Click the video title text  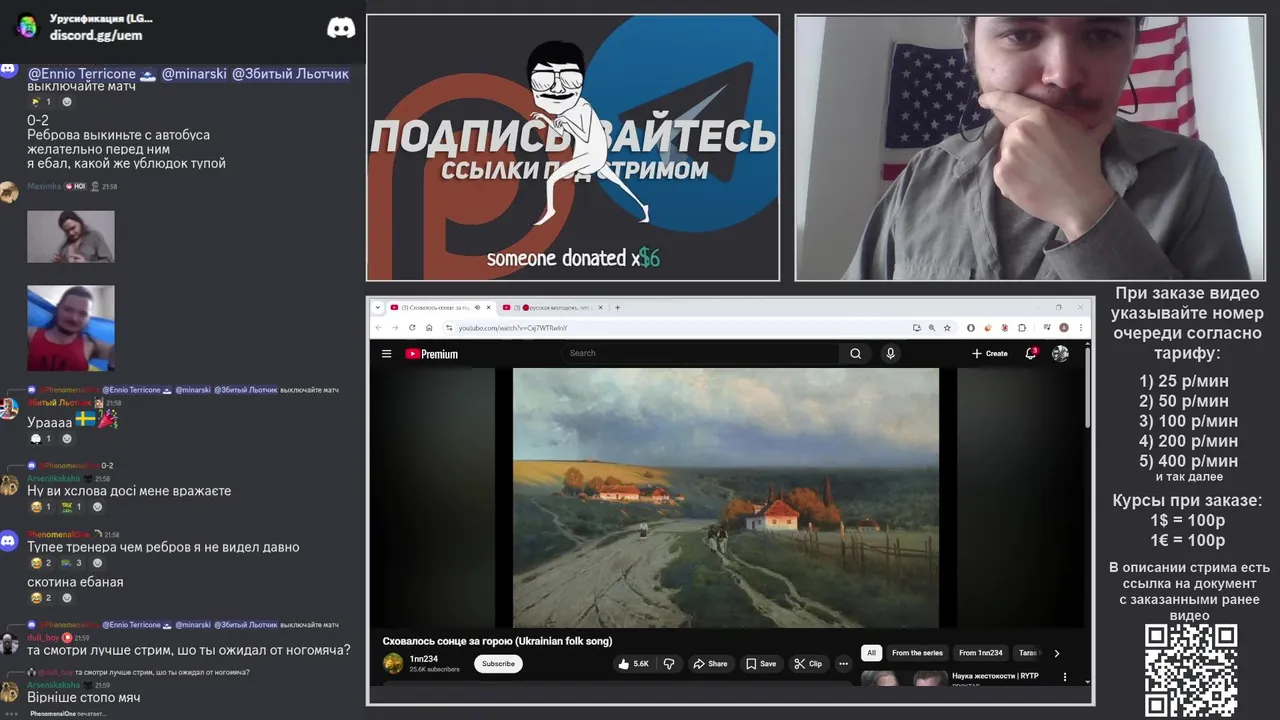point(497,641)
